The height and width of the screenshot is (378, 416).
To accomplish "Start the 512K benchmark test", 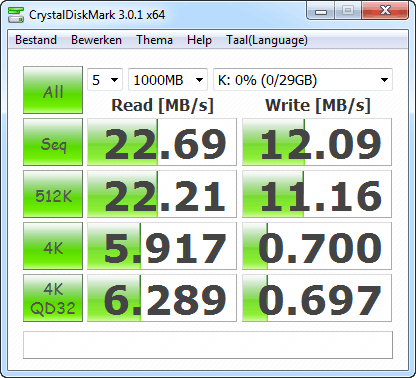I will coord(53,194).
